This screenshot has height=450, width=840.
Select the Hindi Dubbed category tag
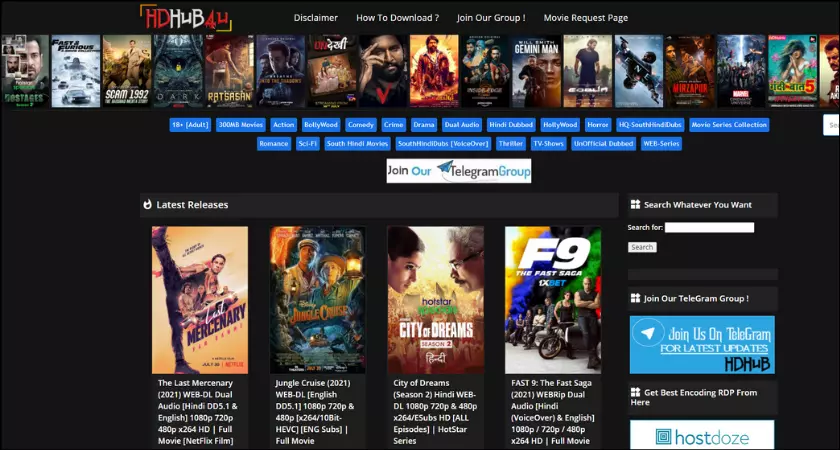pyautogui.click(x=511, y=125)
